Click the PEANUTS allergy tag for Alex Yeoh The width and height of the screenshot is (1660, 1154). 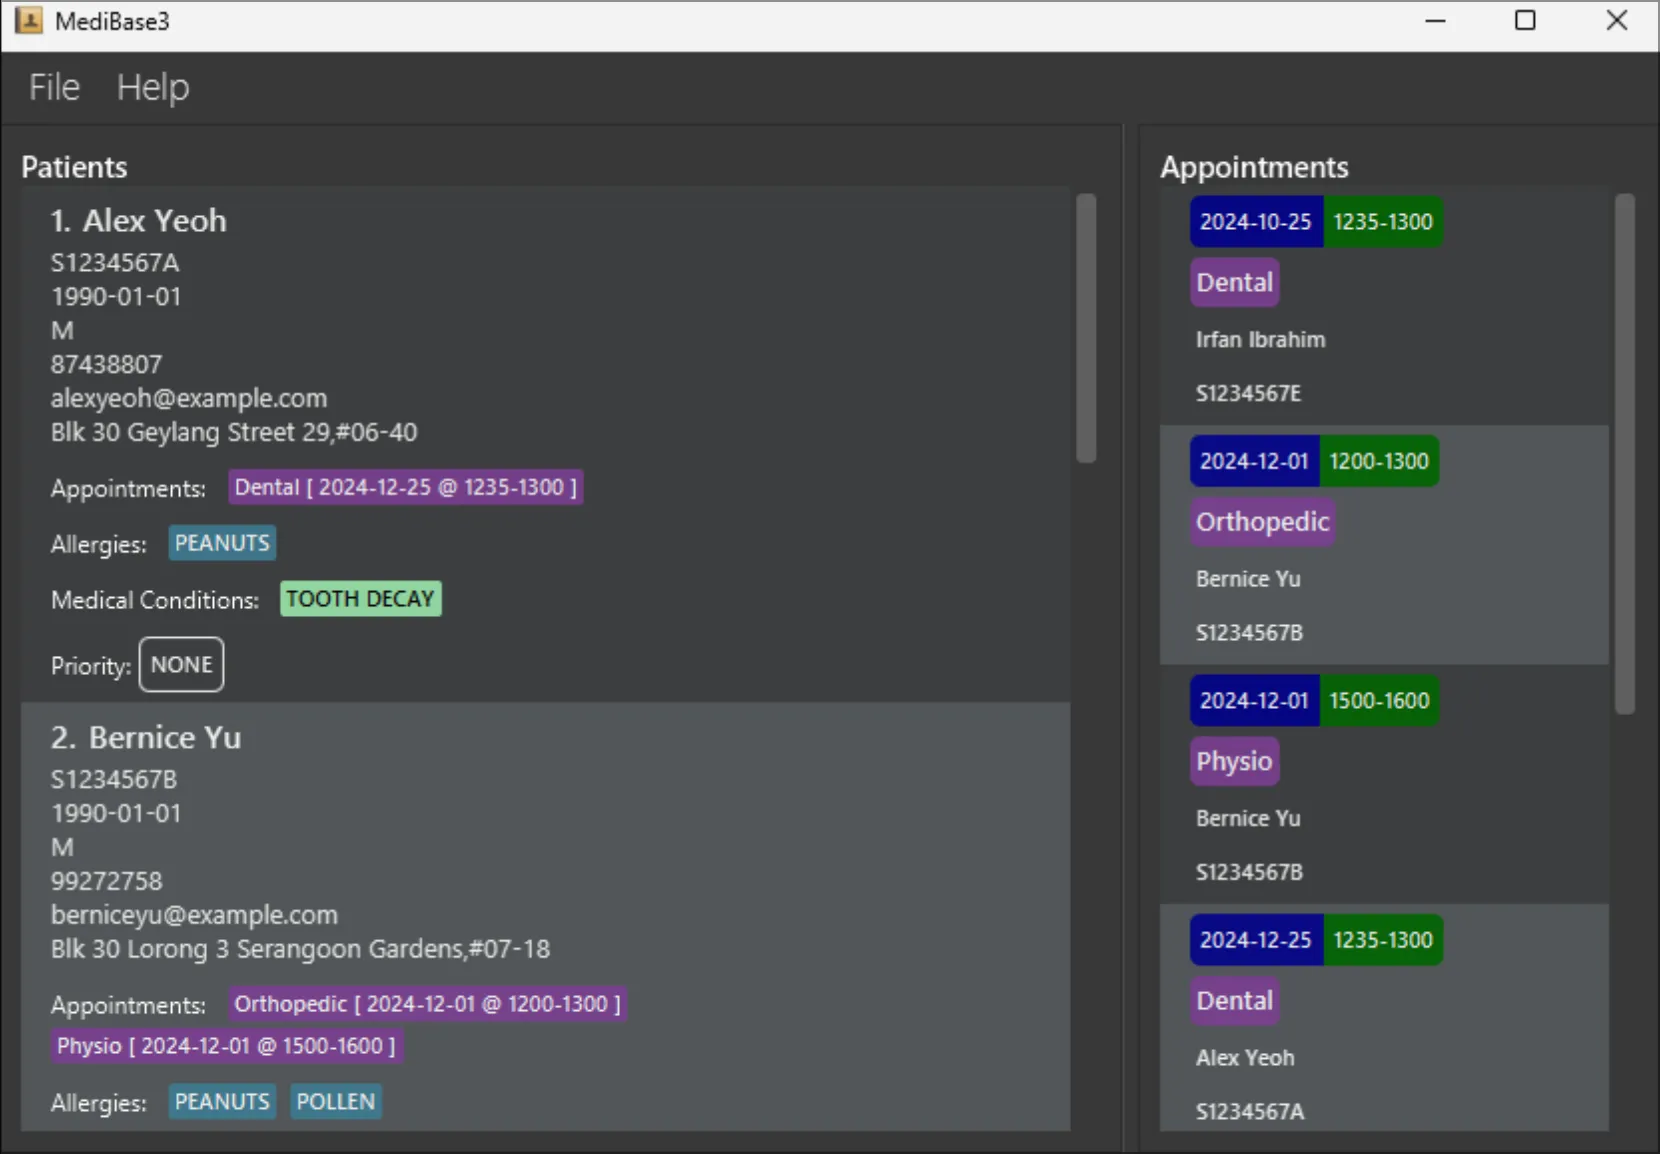221,542
